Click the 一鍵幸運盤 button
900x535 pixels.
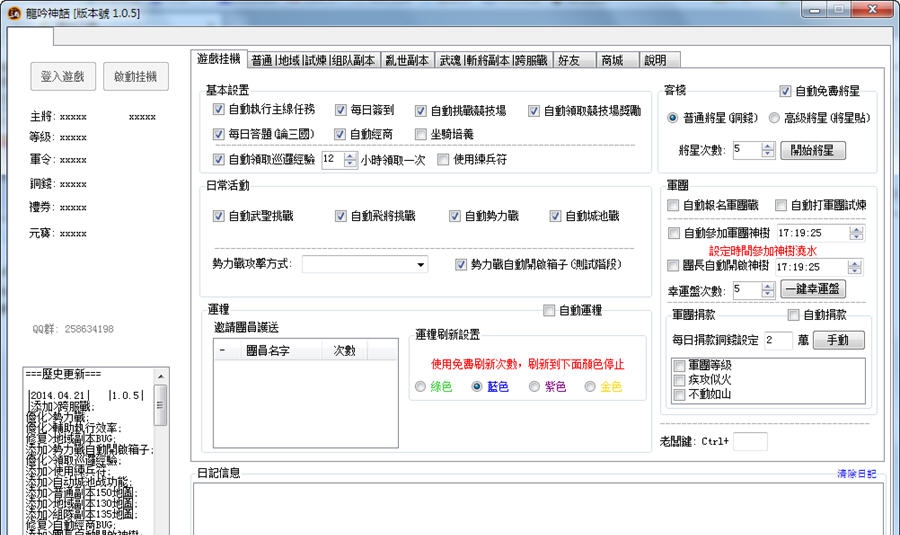tap(813, 289)
